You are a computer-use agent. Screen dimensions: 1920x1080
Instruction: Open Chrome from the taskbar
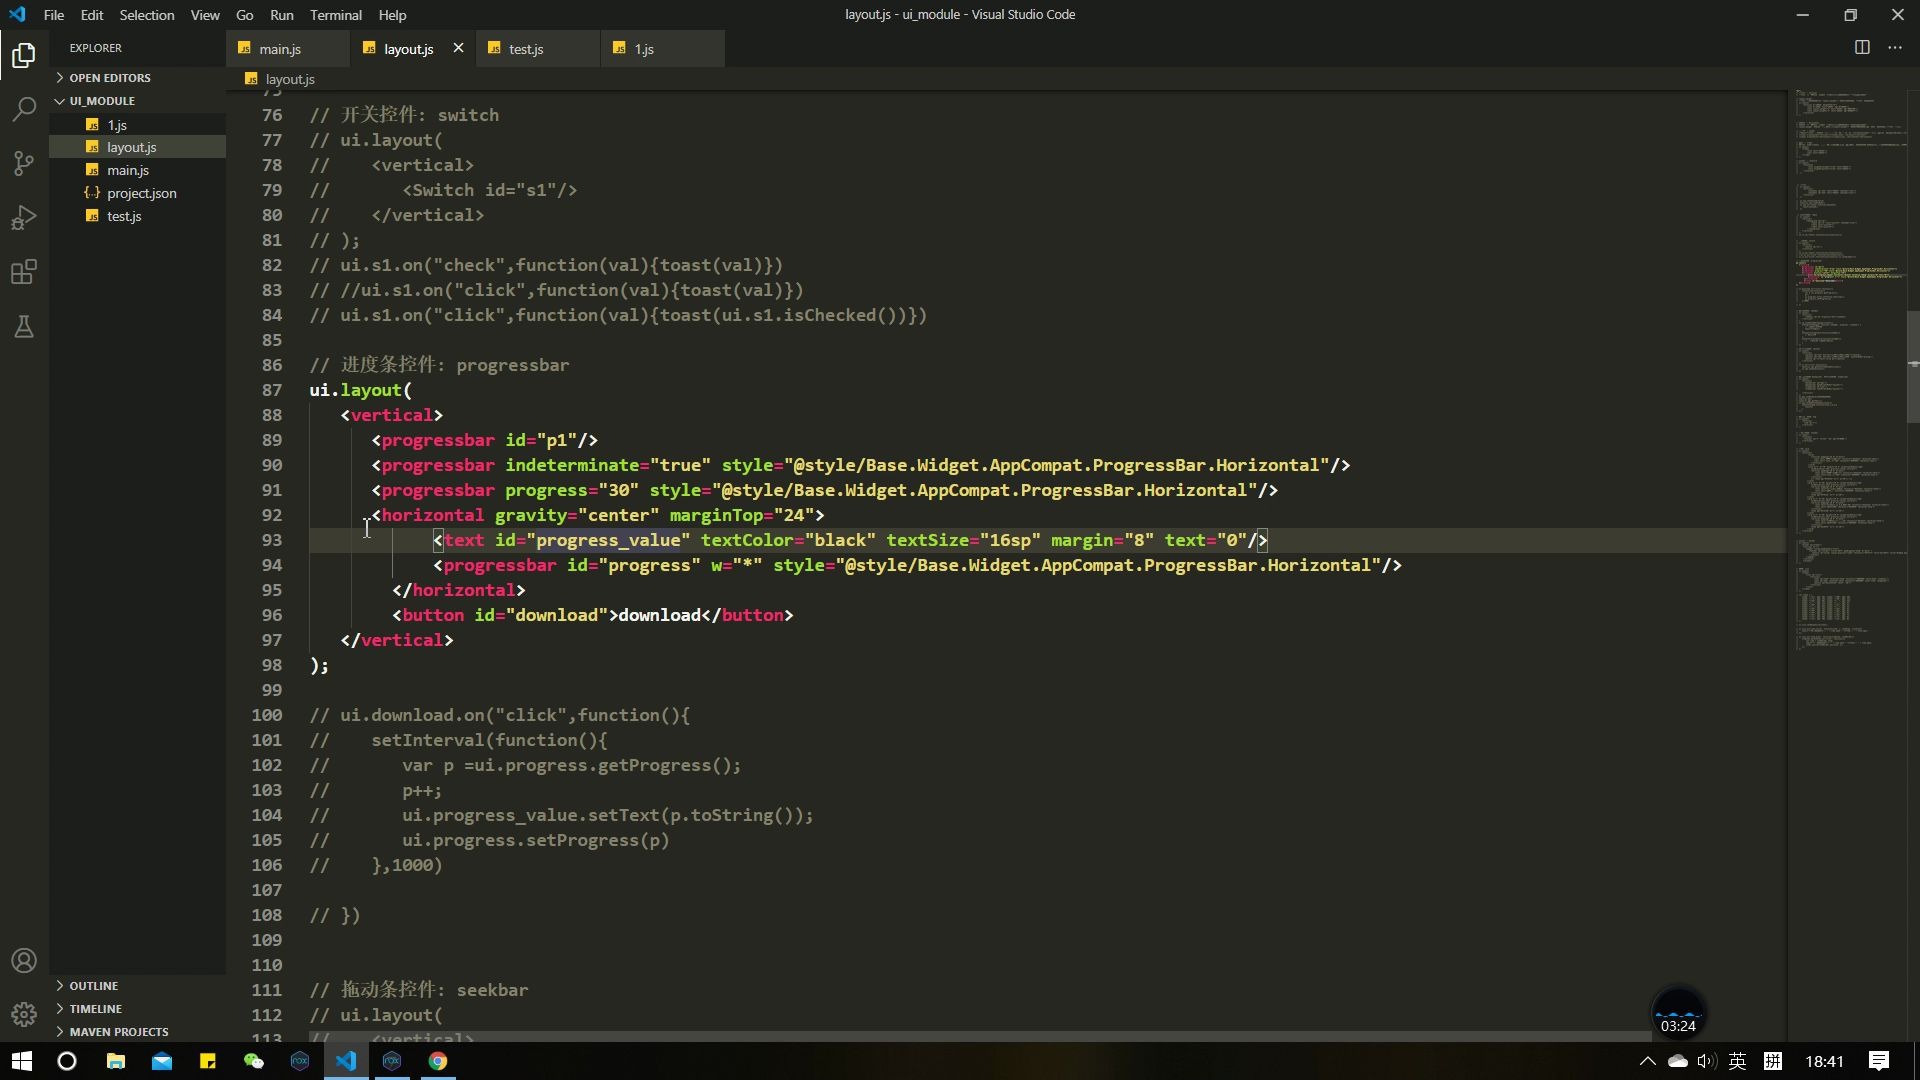pos(438,1061)
